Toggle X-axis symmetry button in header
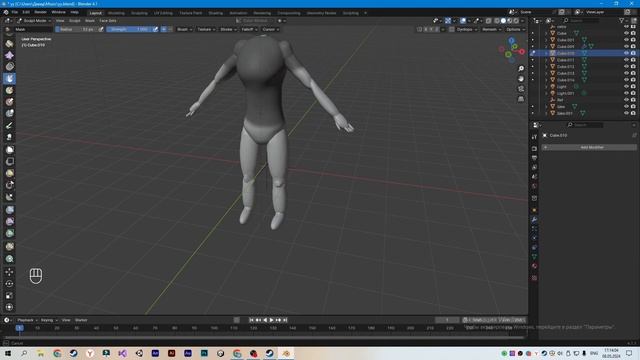640x360 pixels. (425, 29)
